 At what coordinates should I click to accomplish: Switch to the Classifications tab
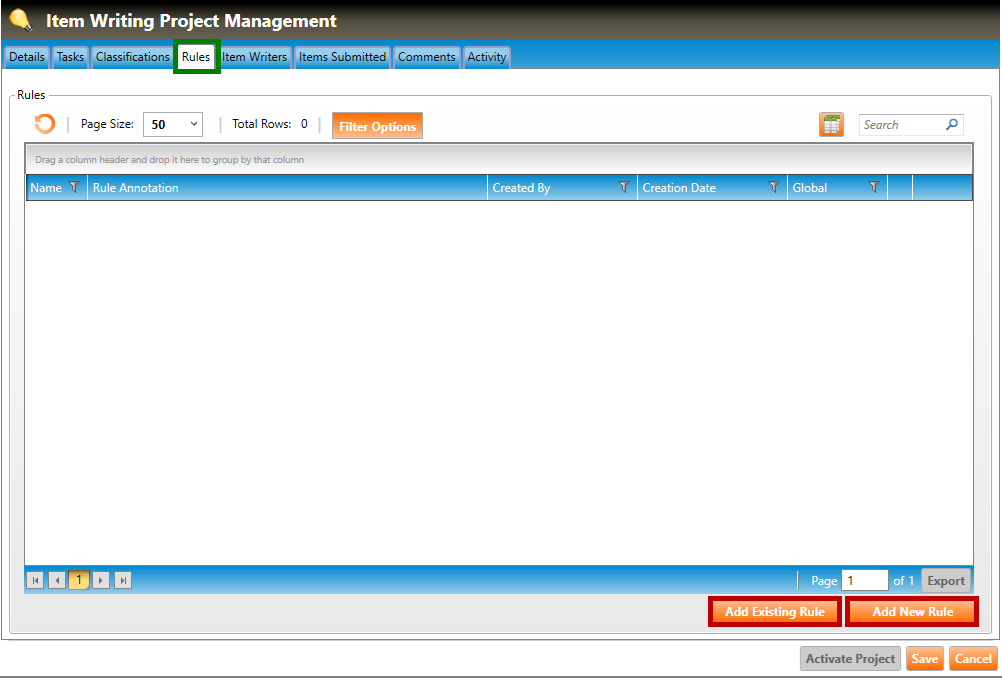pyautogui.click(x=133, y=57)
